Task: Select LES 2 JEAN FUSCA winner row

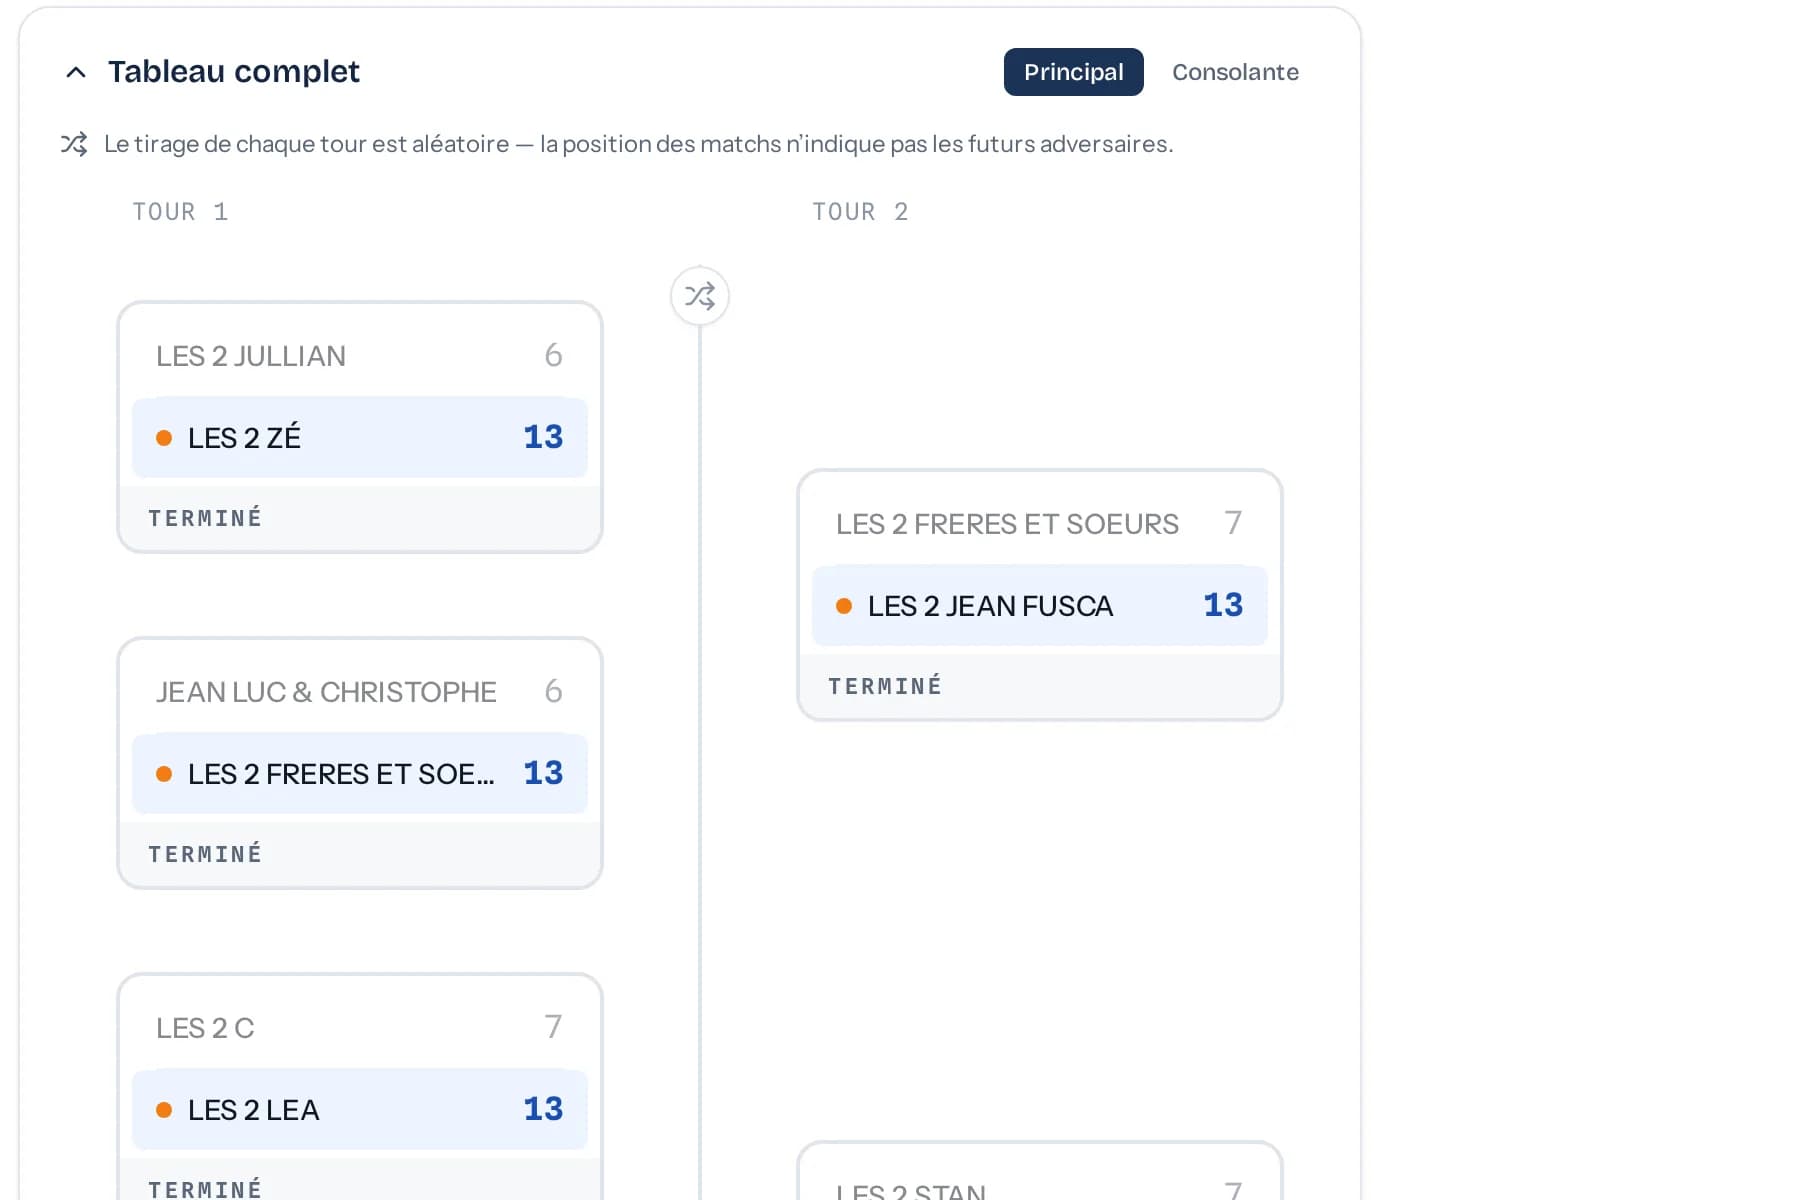Action: click(x=1040, y=605)
